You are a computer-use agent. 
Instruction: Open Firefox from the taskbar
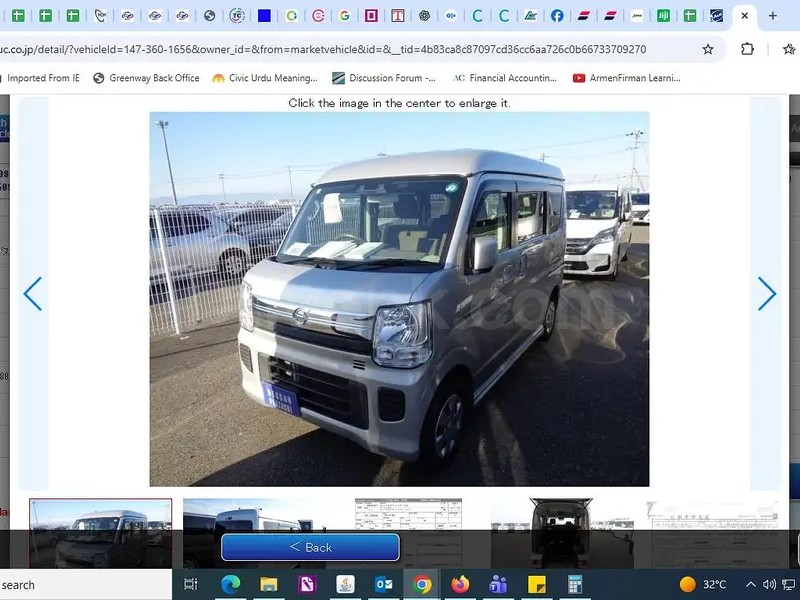point(460,584)
